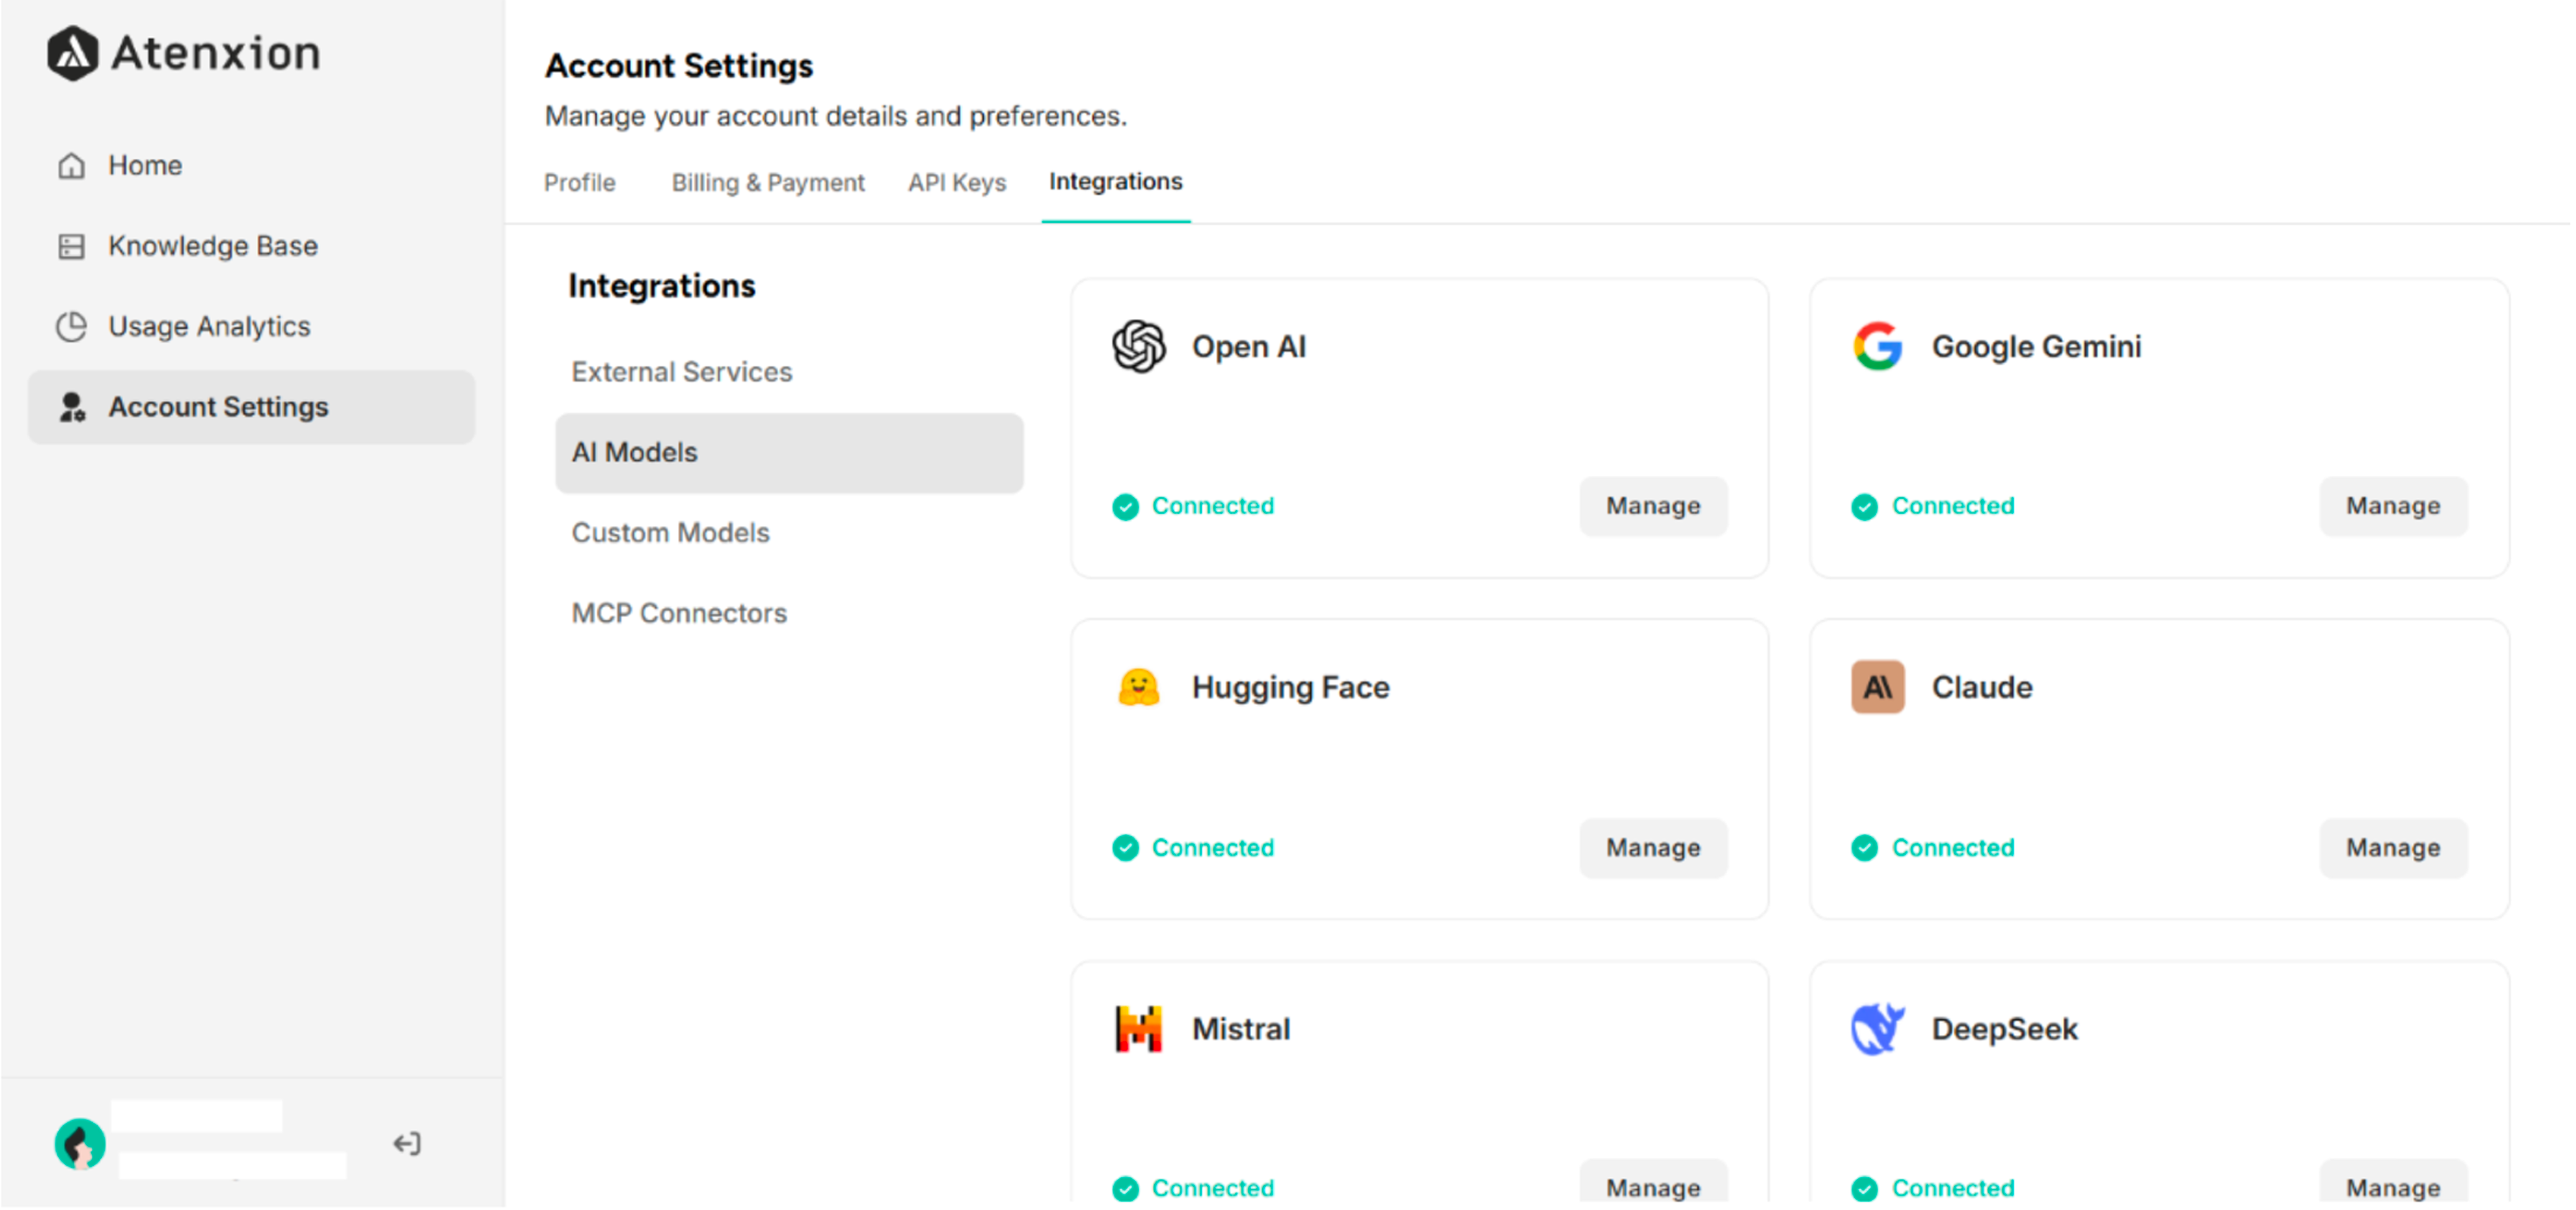Select the Hugging Face emoji icon

click(x=1139, y=687)
